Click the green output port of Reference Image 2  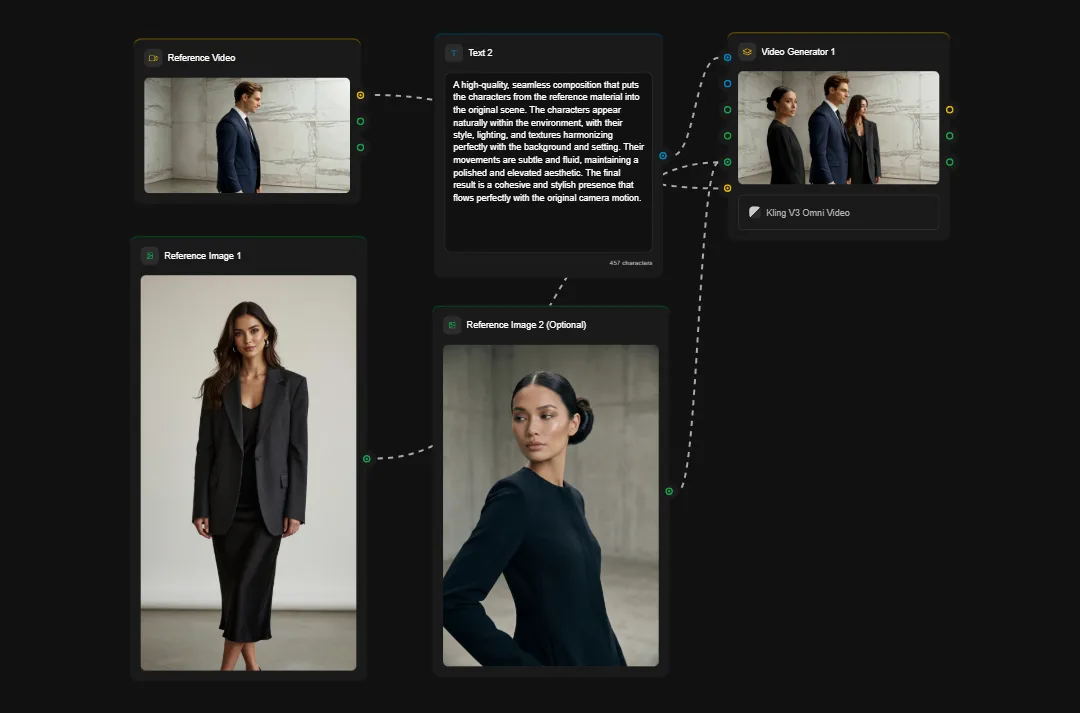tap(668, 491)
